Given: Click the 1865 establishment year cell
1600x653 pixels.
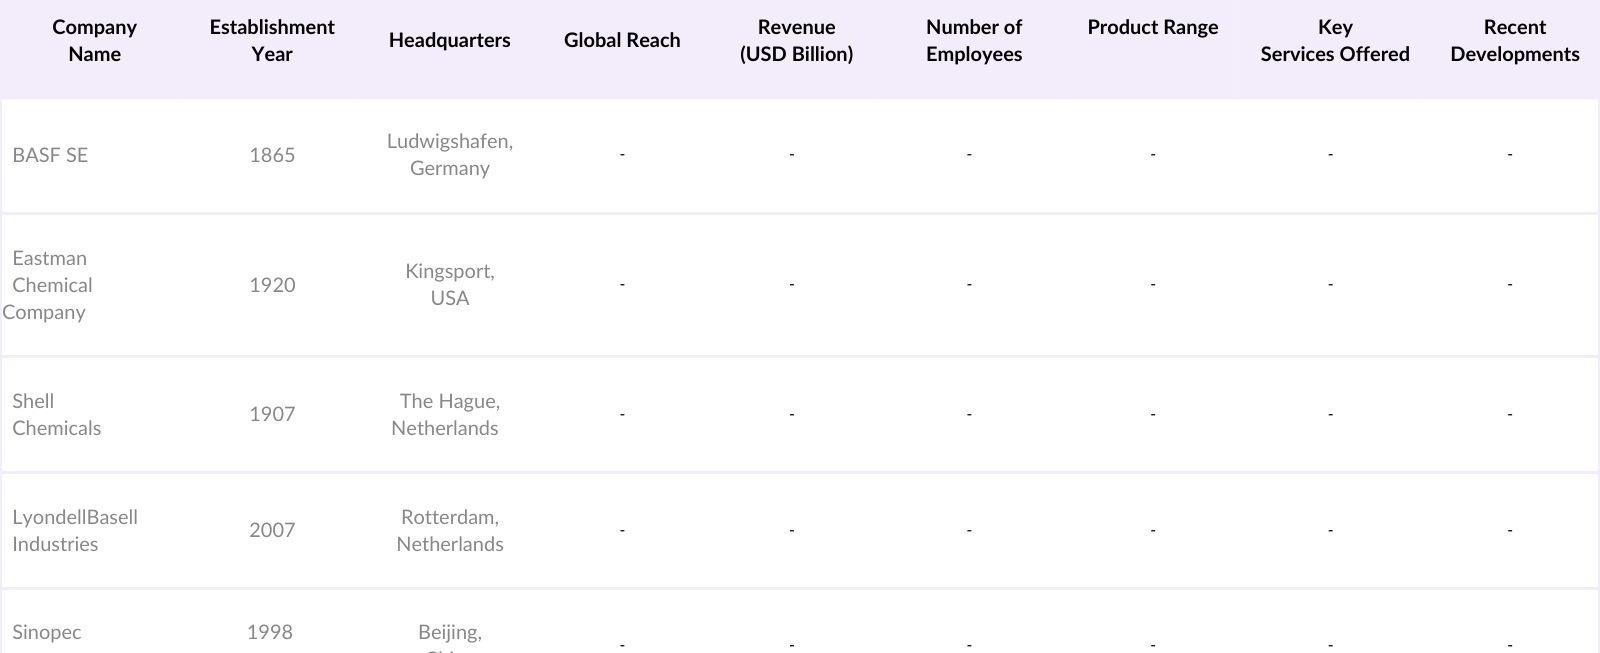Looking at the screenshot, I should 272,155.
